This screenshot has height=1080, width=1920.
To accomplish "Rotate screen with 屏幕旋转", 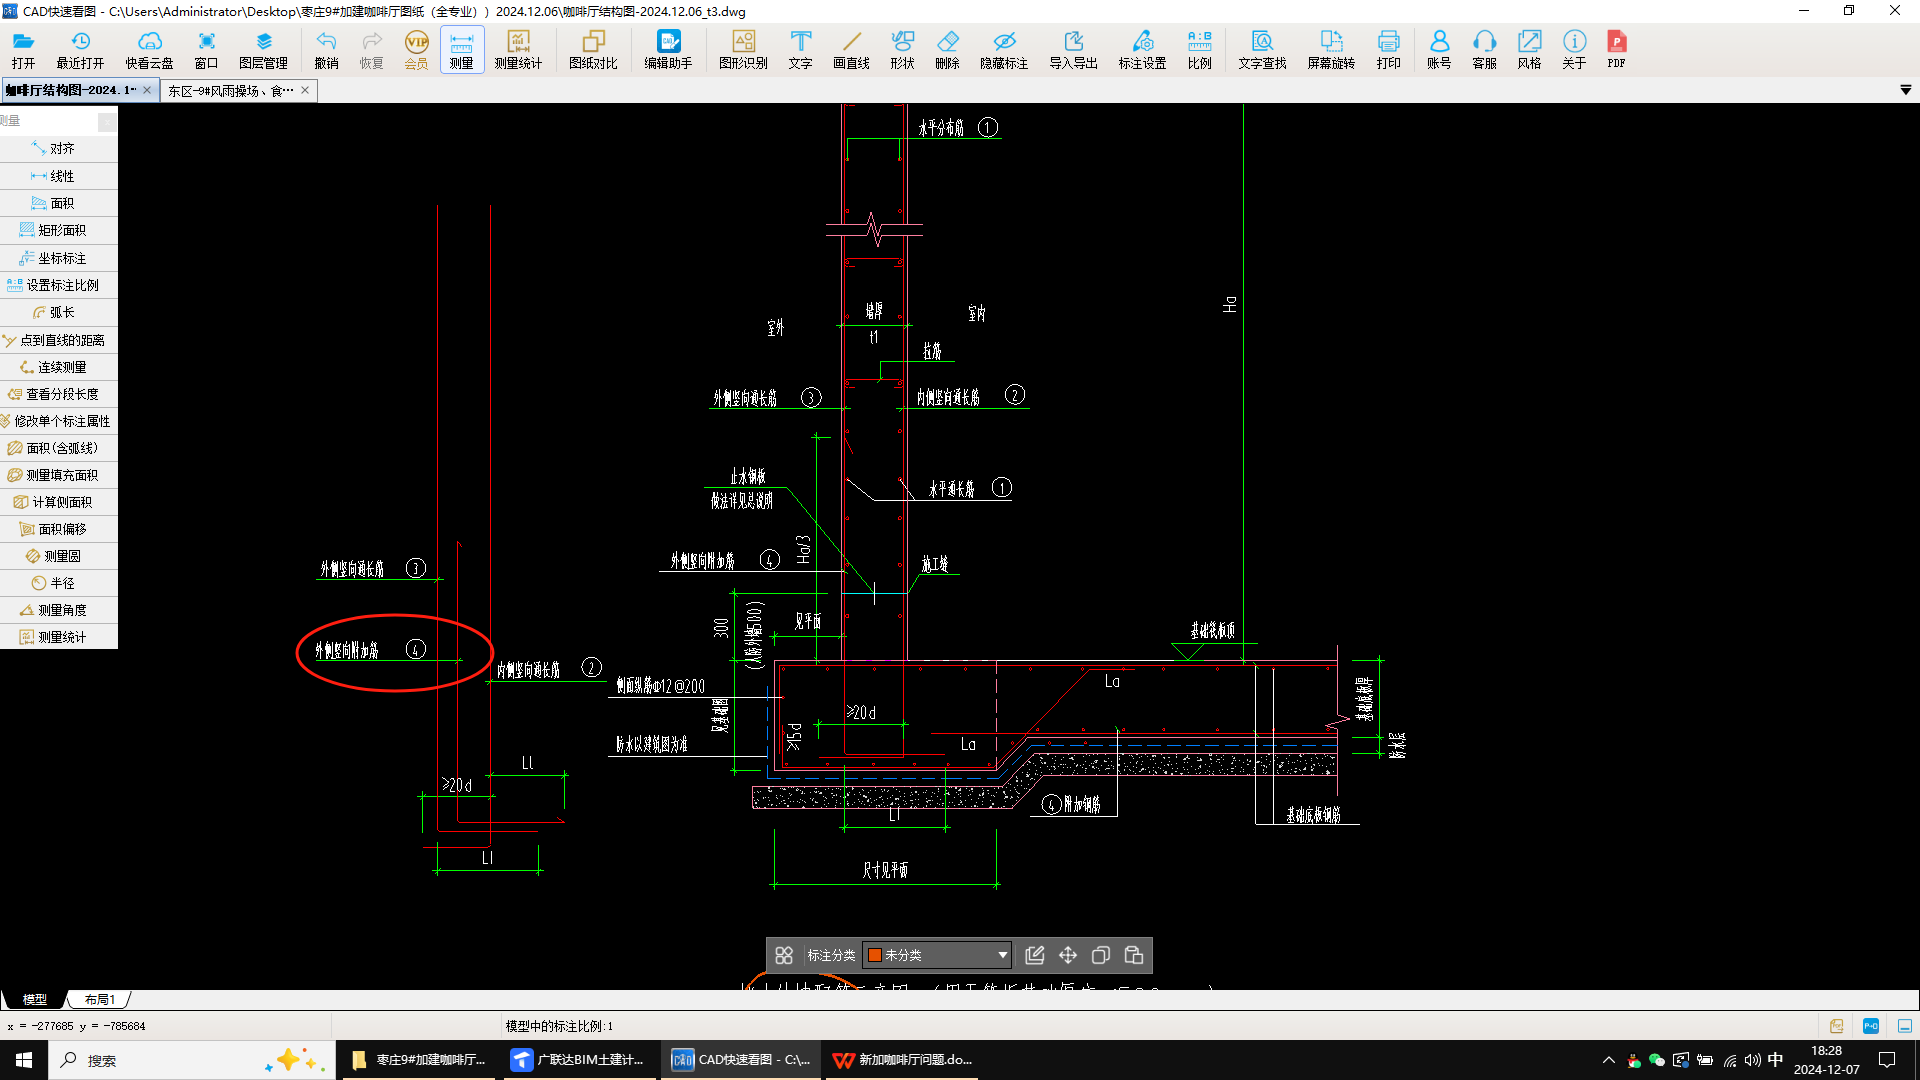I will [1331, 49].
